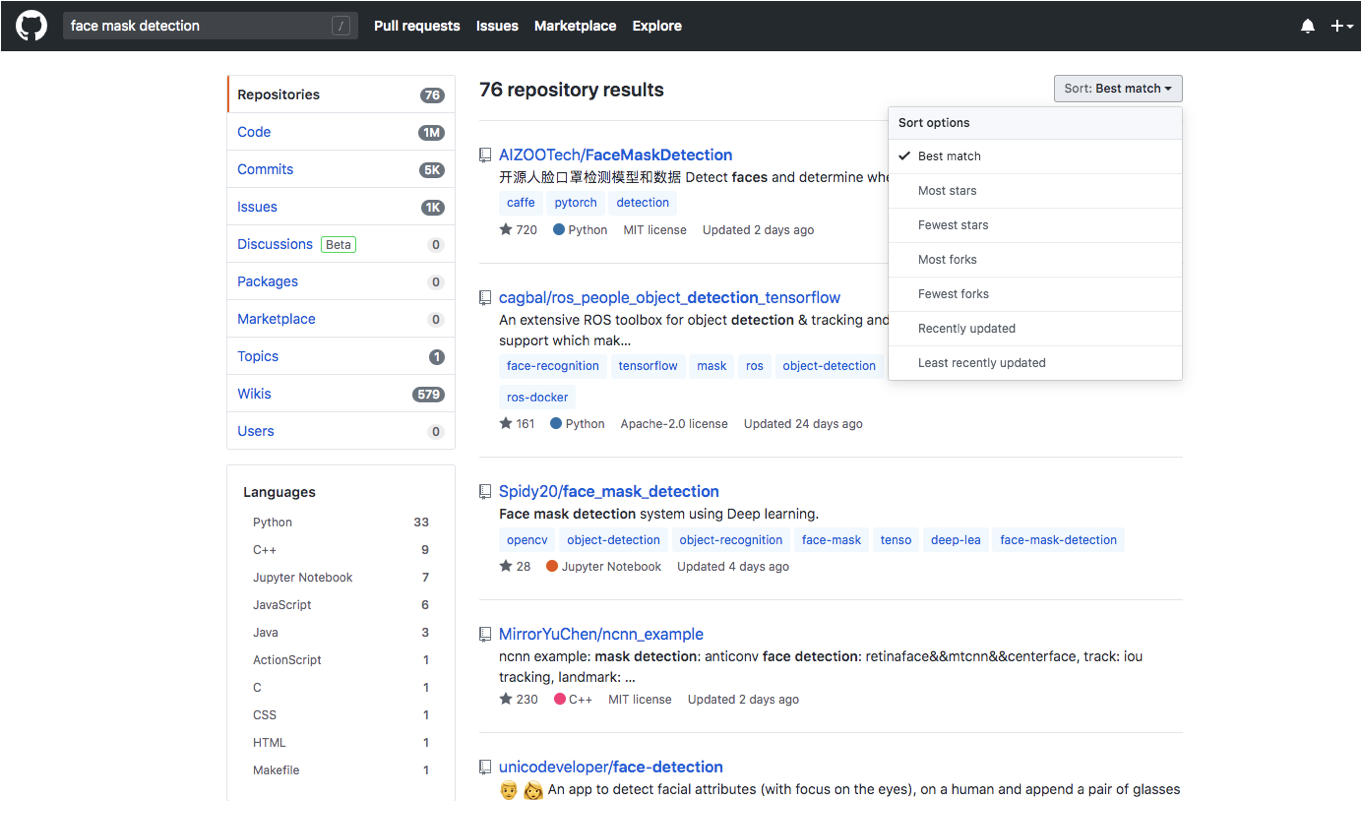Select Wikis result category
The height and width of the screenshot is (826, 1368).
pos(341,394)
